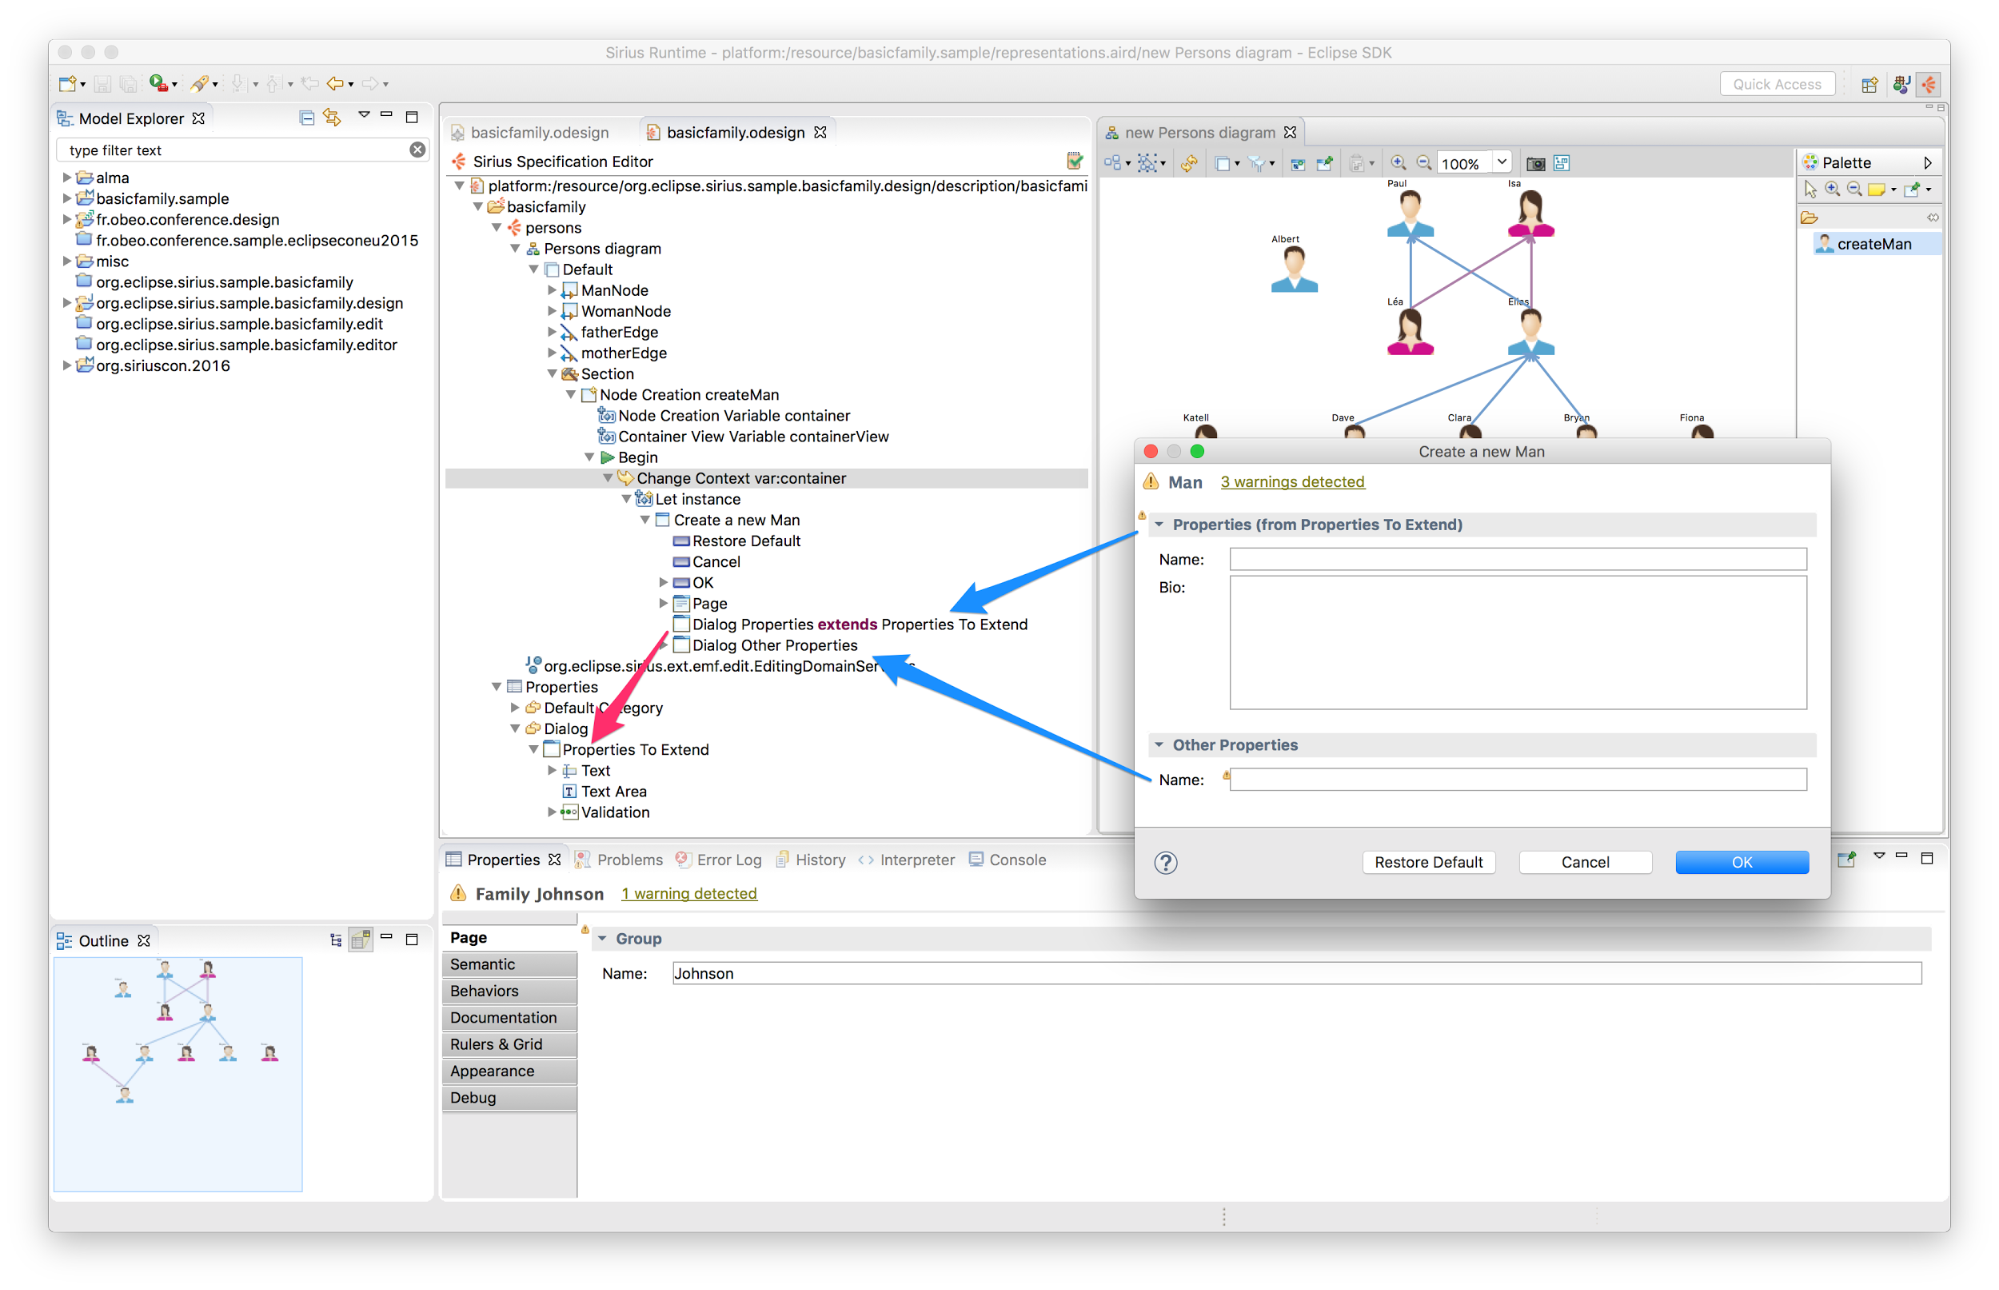Screen dimensions: 1999x1290
Task: Open the Error Log tab
Action: click(x=718, y=860)
